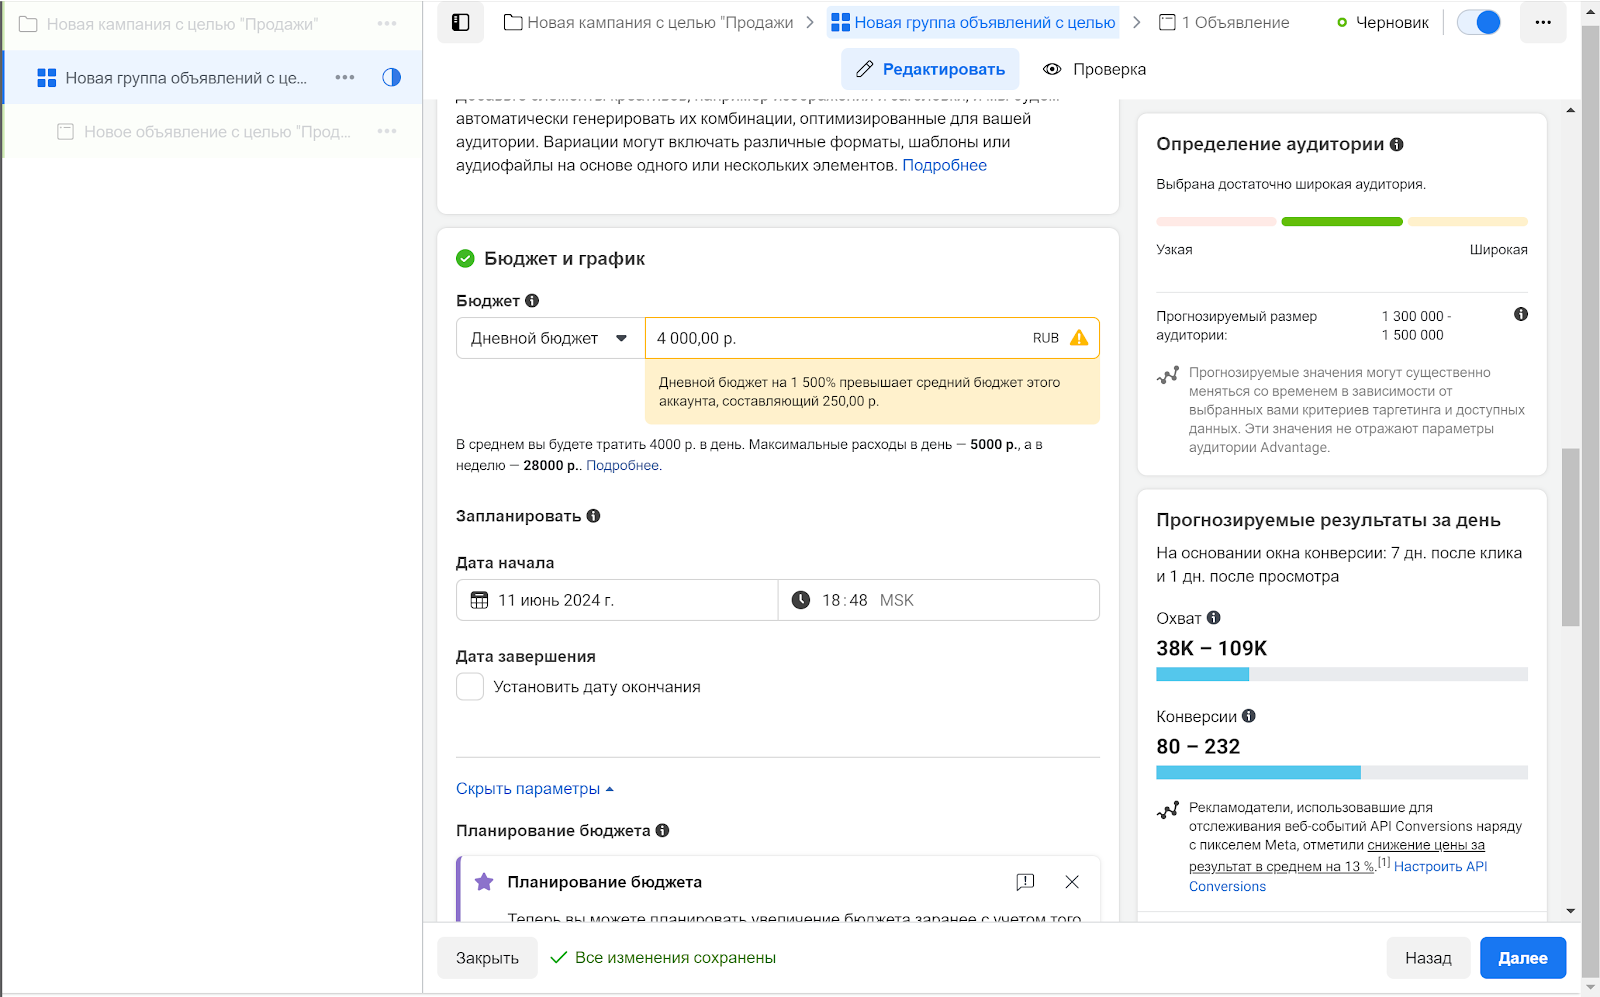Image resolution: width=1600 pixels, height=997 pixels.
Task: Click right panel scroll up arrow
Action: [x=1571, y=110]
